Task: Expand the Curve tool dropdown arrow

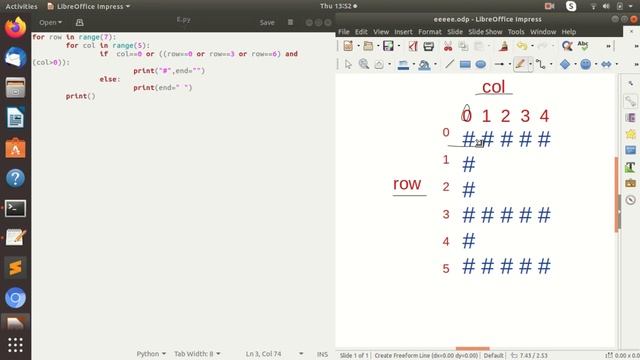Action: (530, 64)
